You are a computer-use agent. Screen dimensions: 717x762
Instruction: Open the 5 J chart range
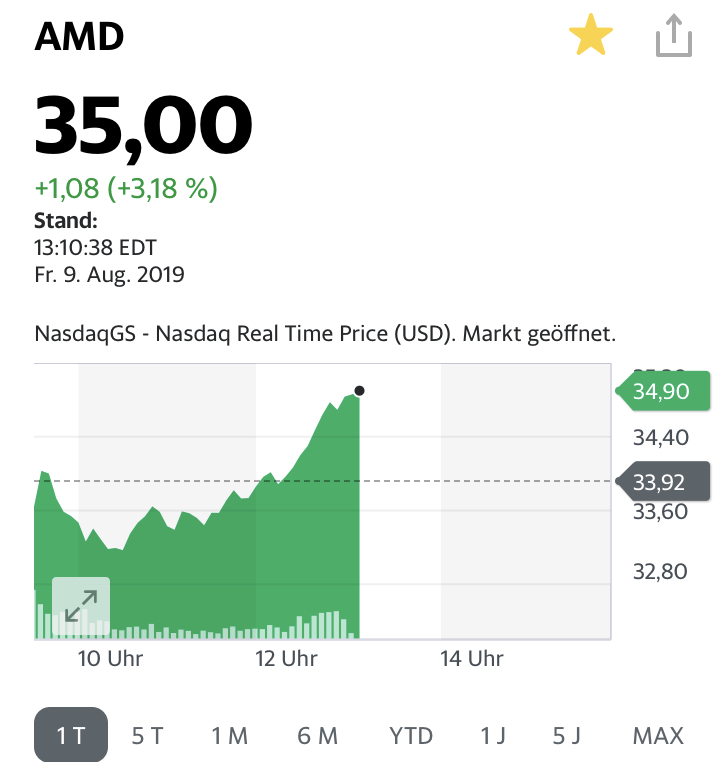coord(567,736)
